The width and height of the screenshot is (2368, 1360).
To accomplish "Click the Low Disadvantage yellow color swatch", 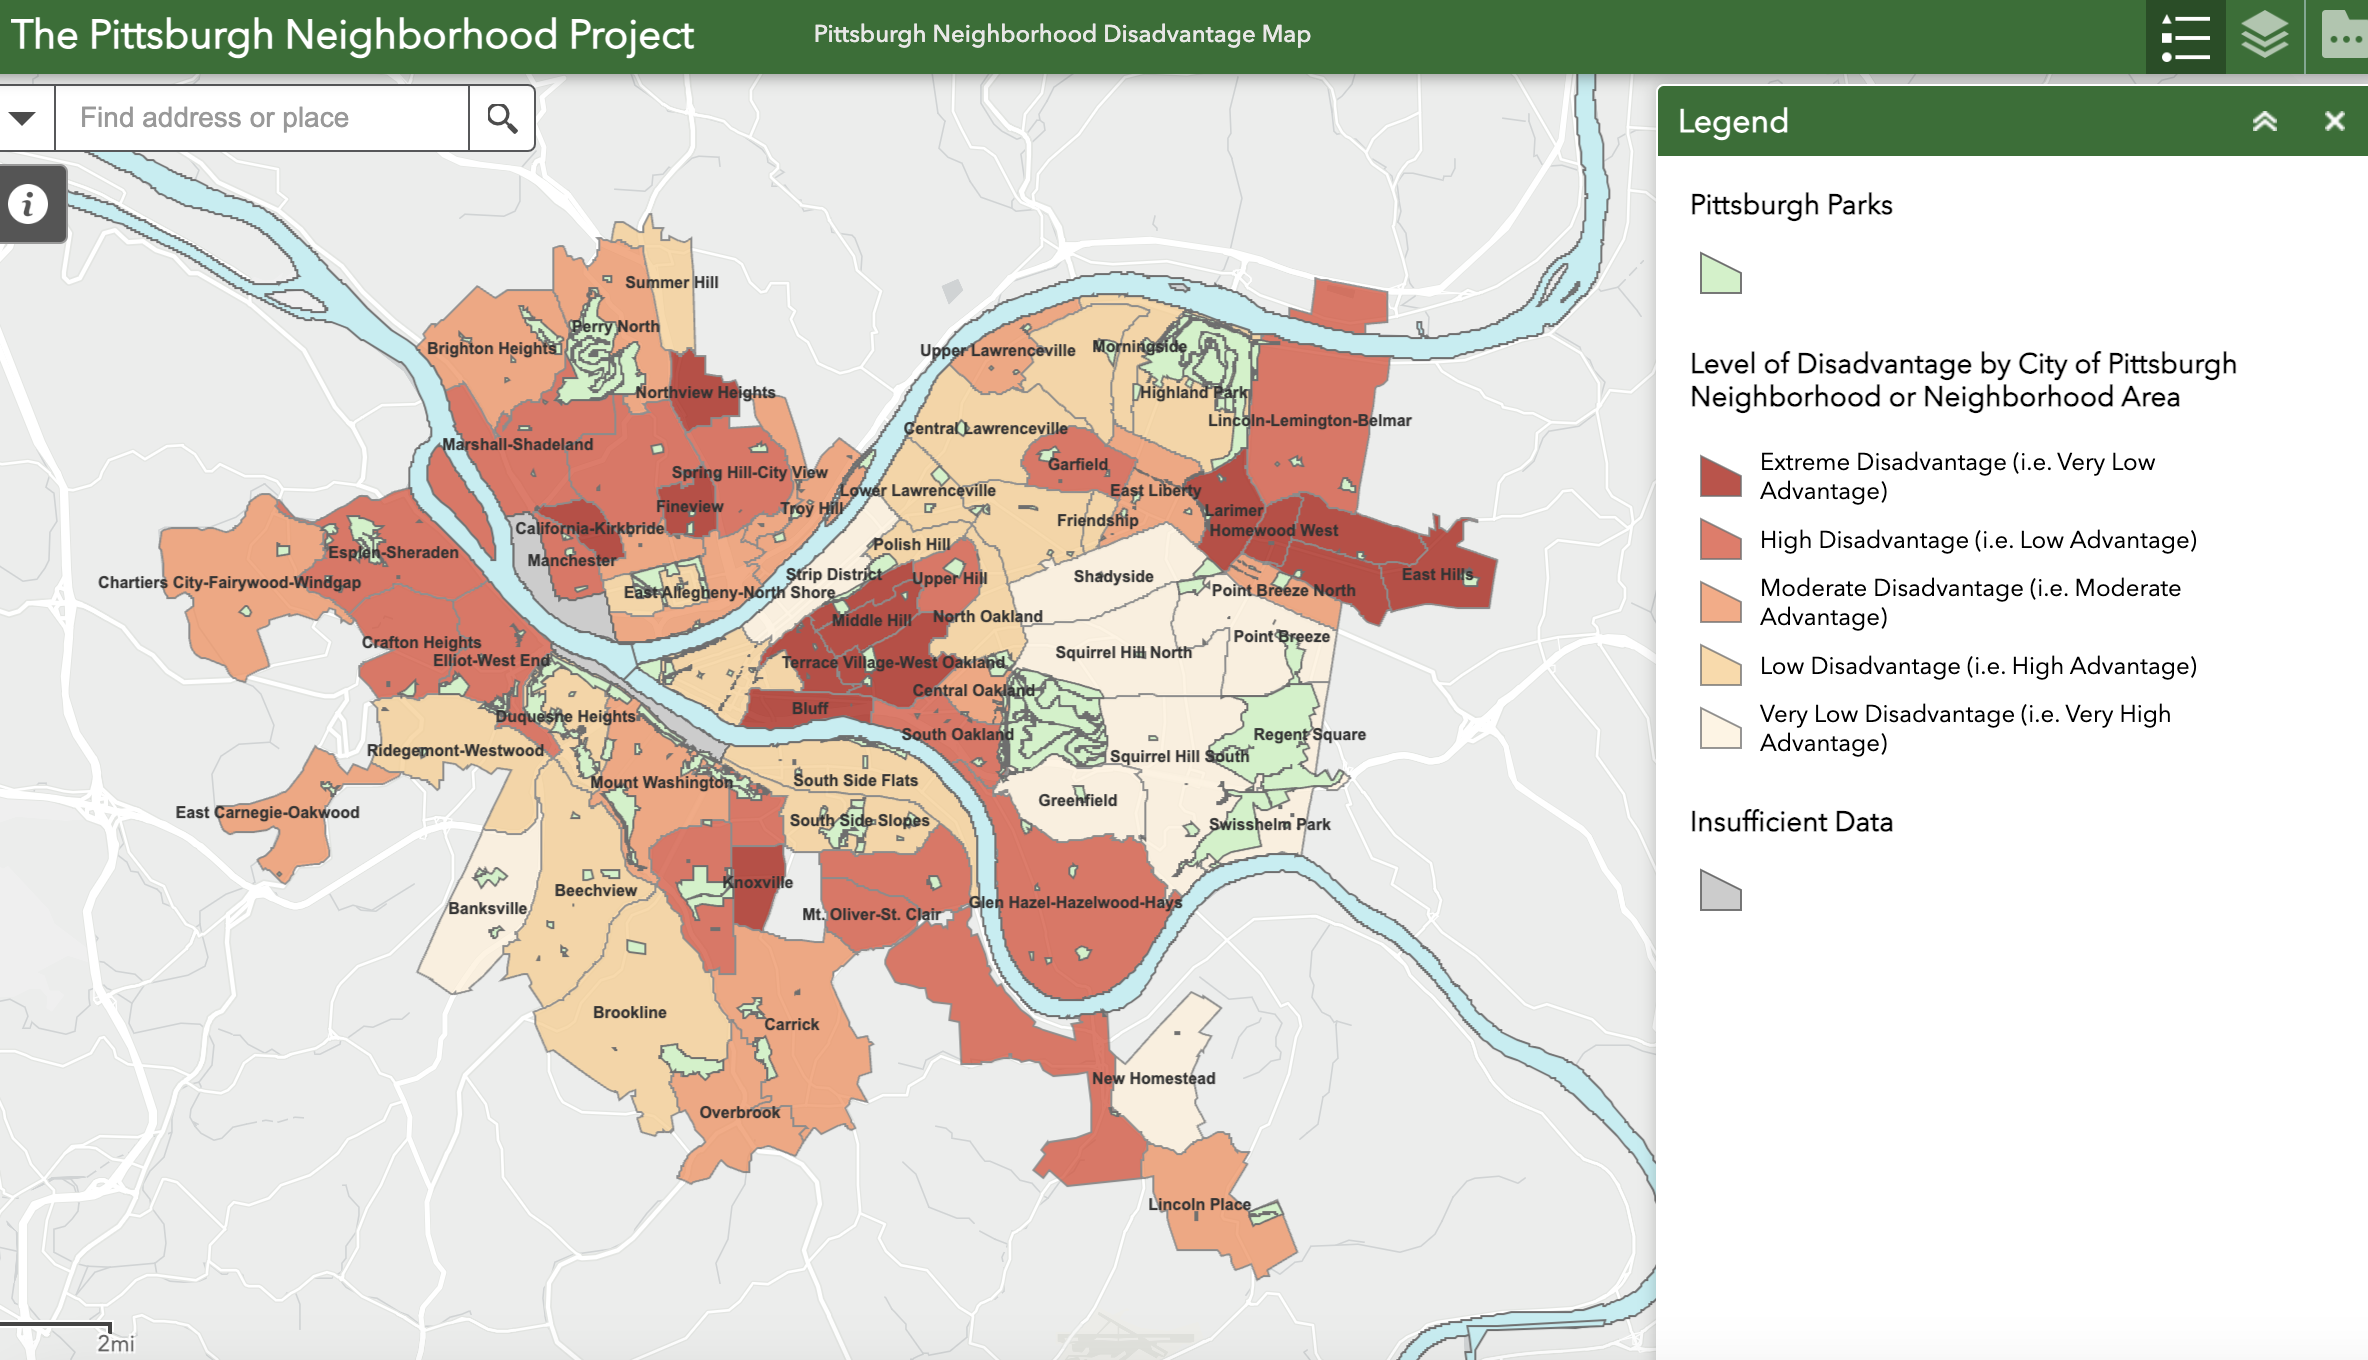I will tap(1722, 665).
